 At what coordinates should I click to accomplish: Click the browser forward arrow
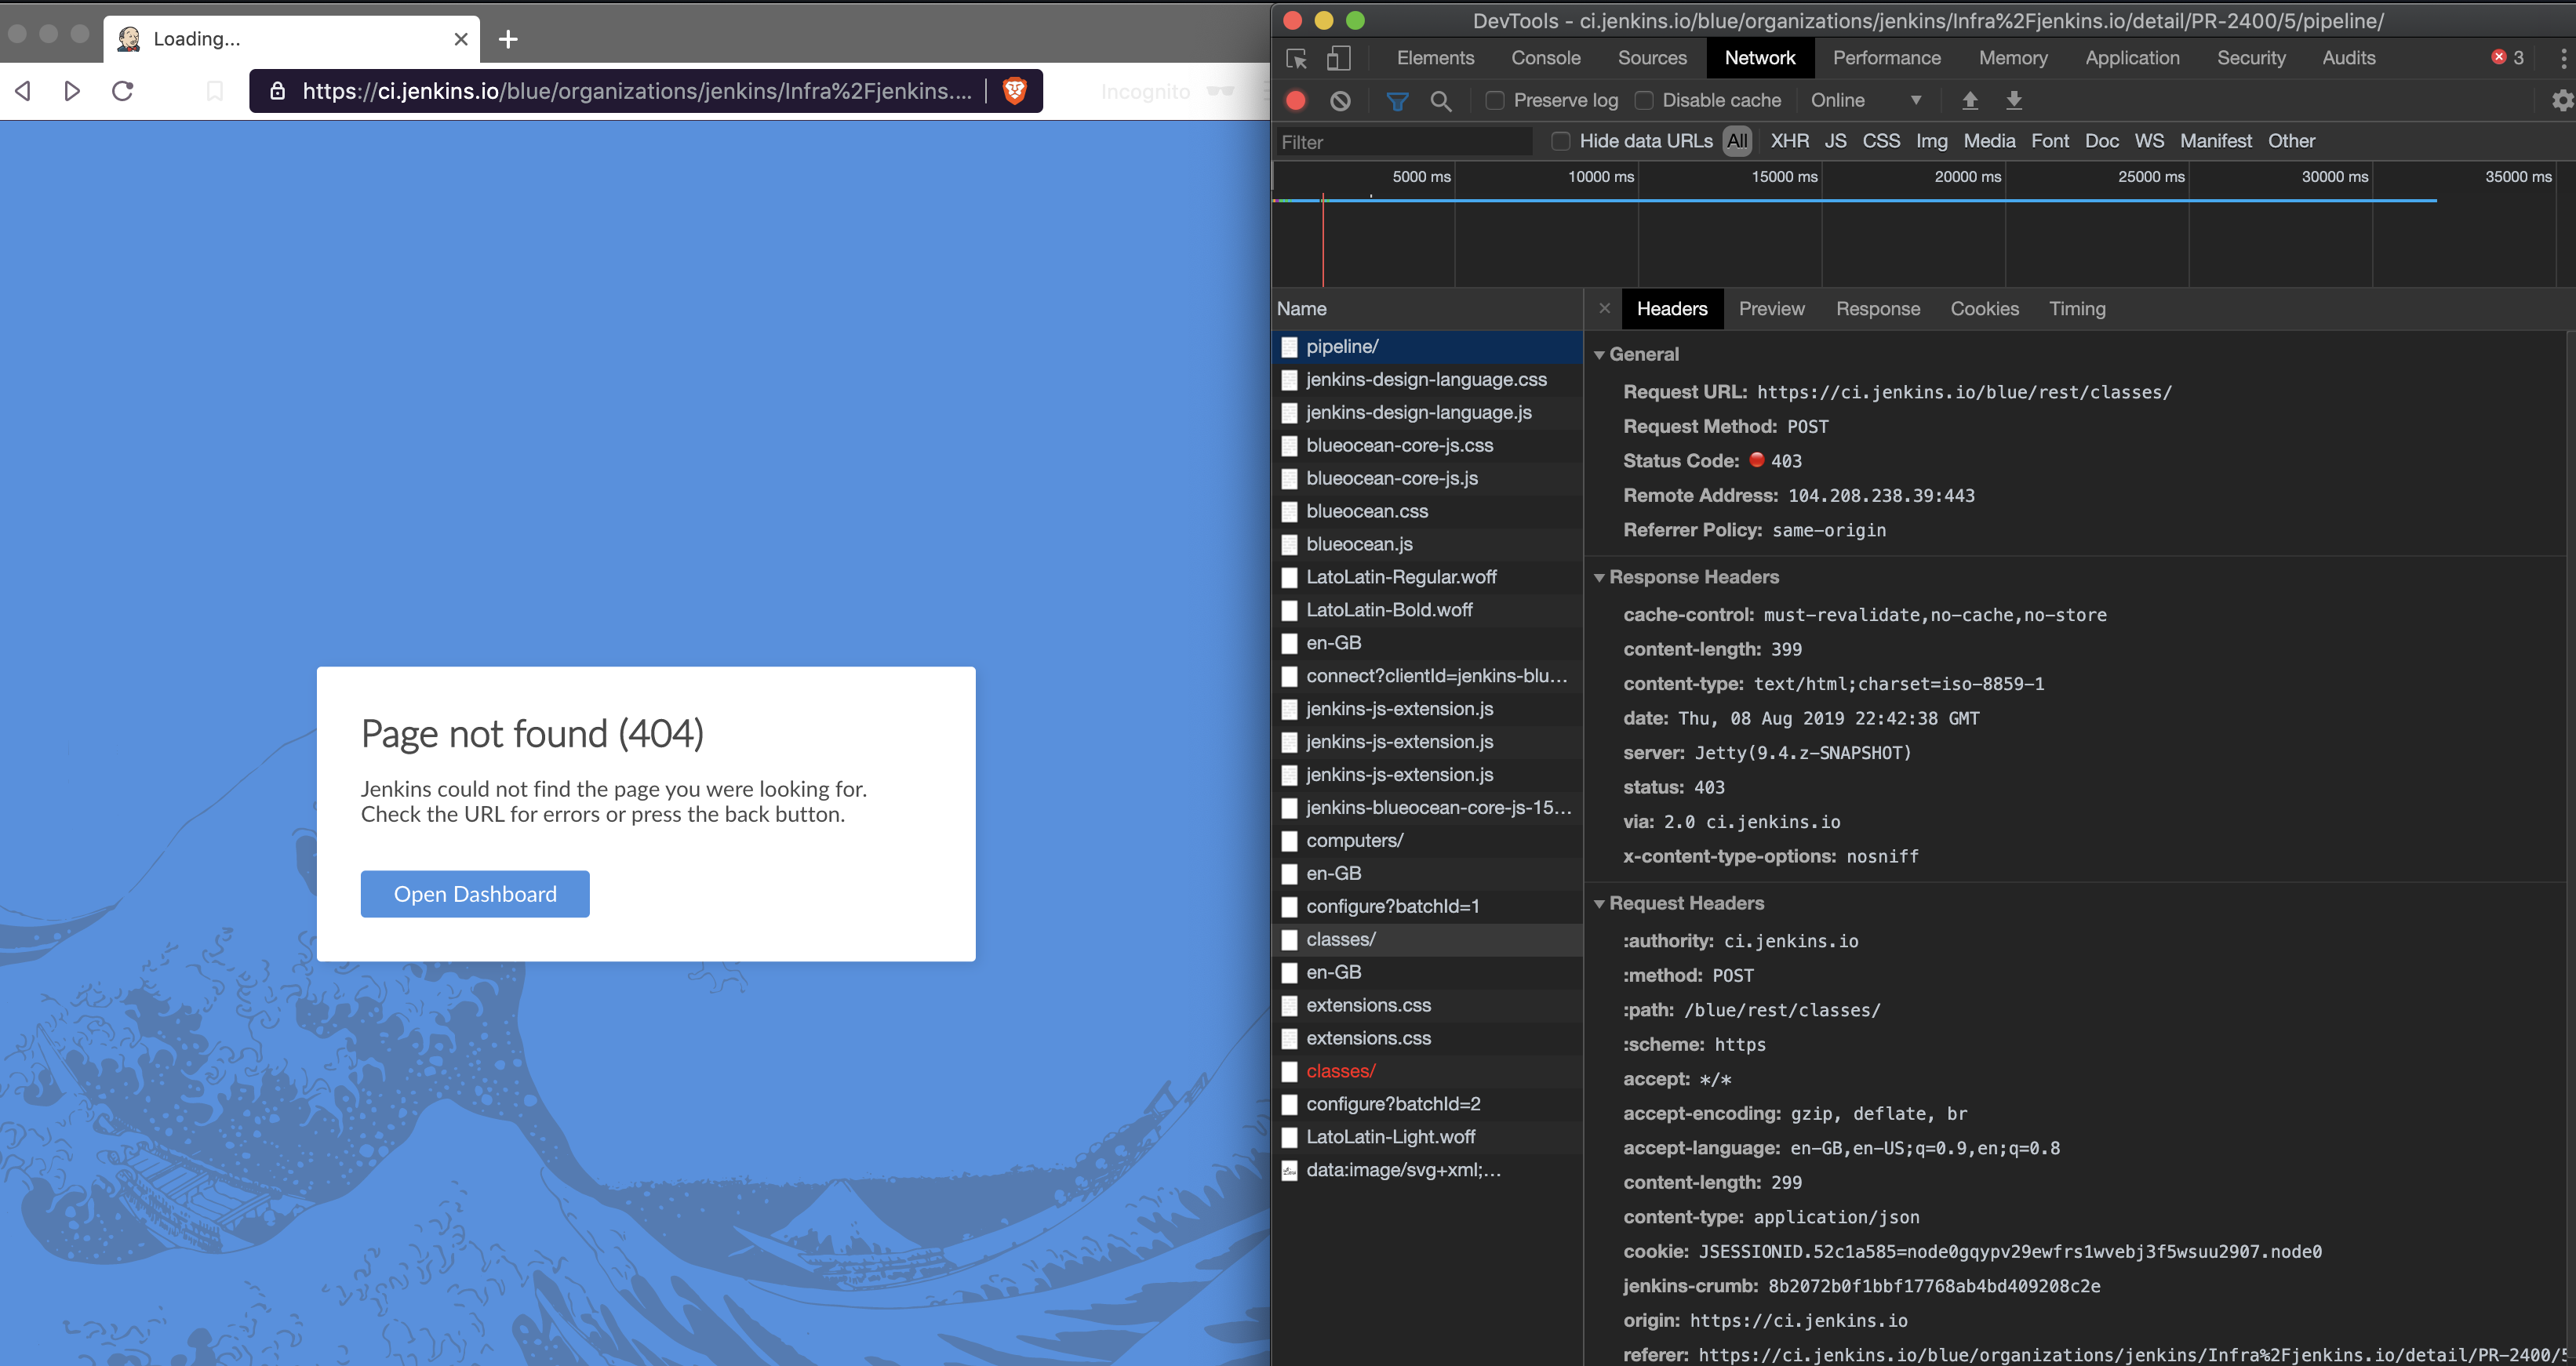72,91
